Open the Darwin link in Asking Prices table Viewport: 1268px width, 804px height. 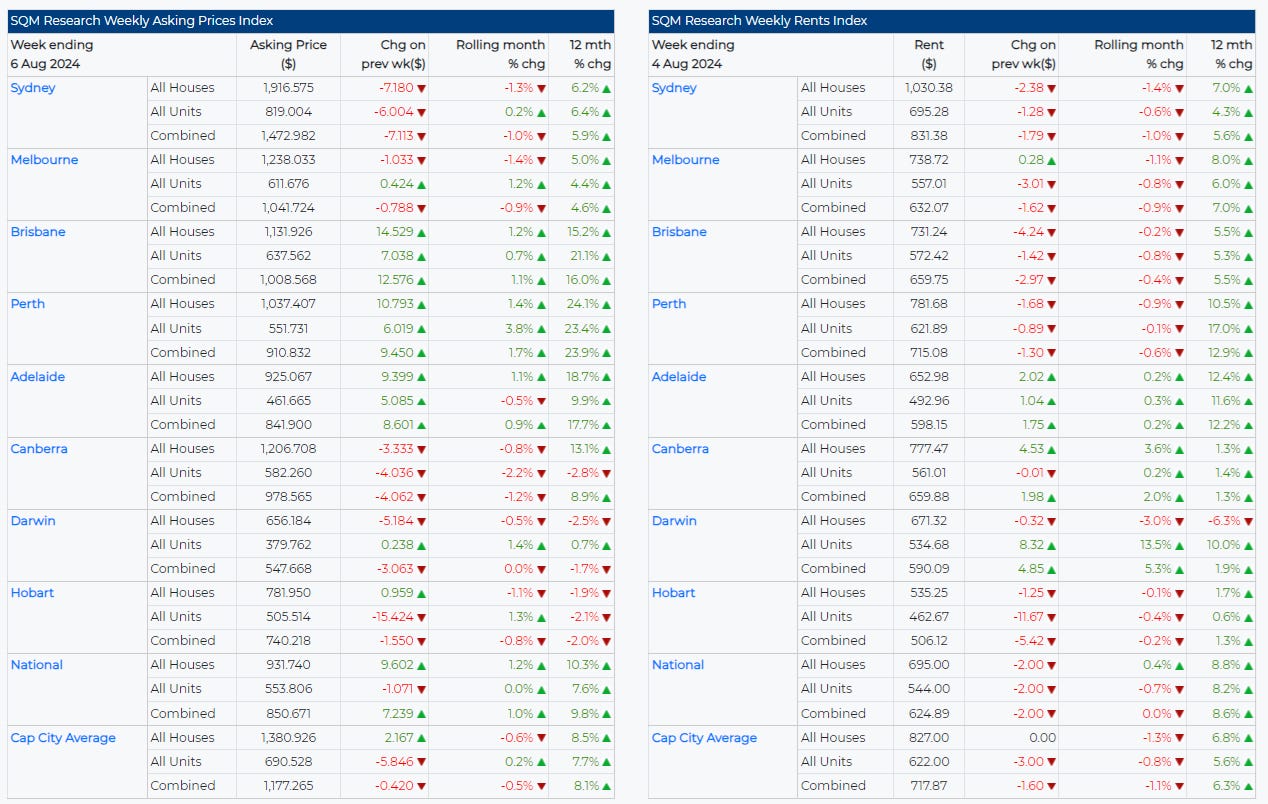pos(33,521)
